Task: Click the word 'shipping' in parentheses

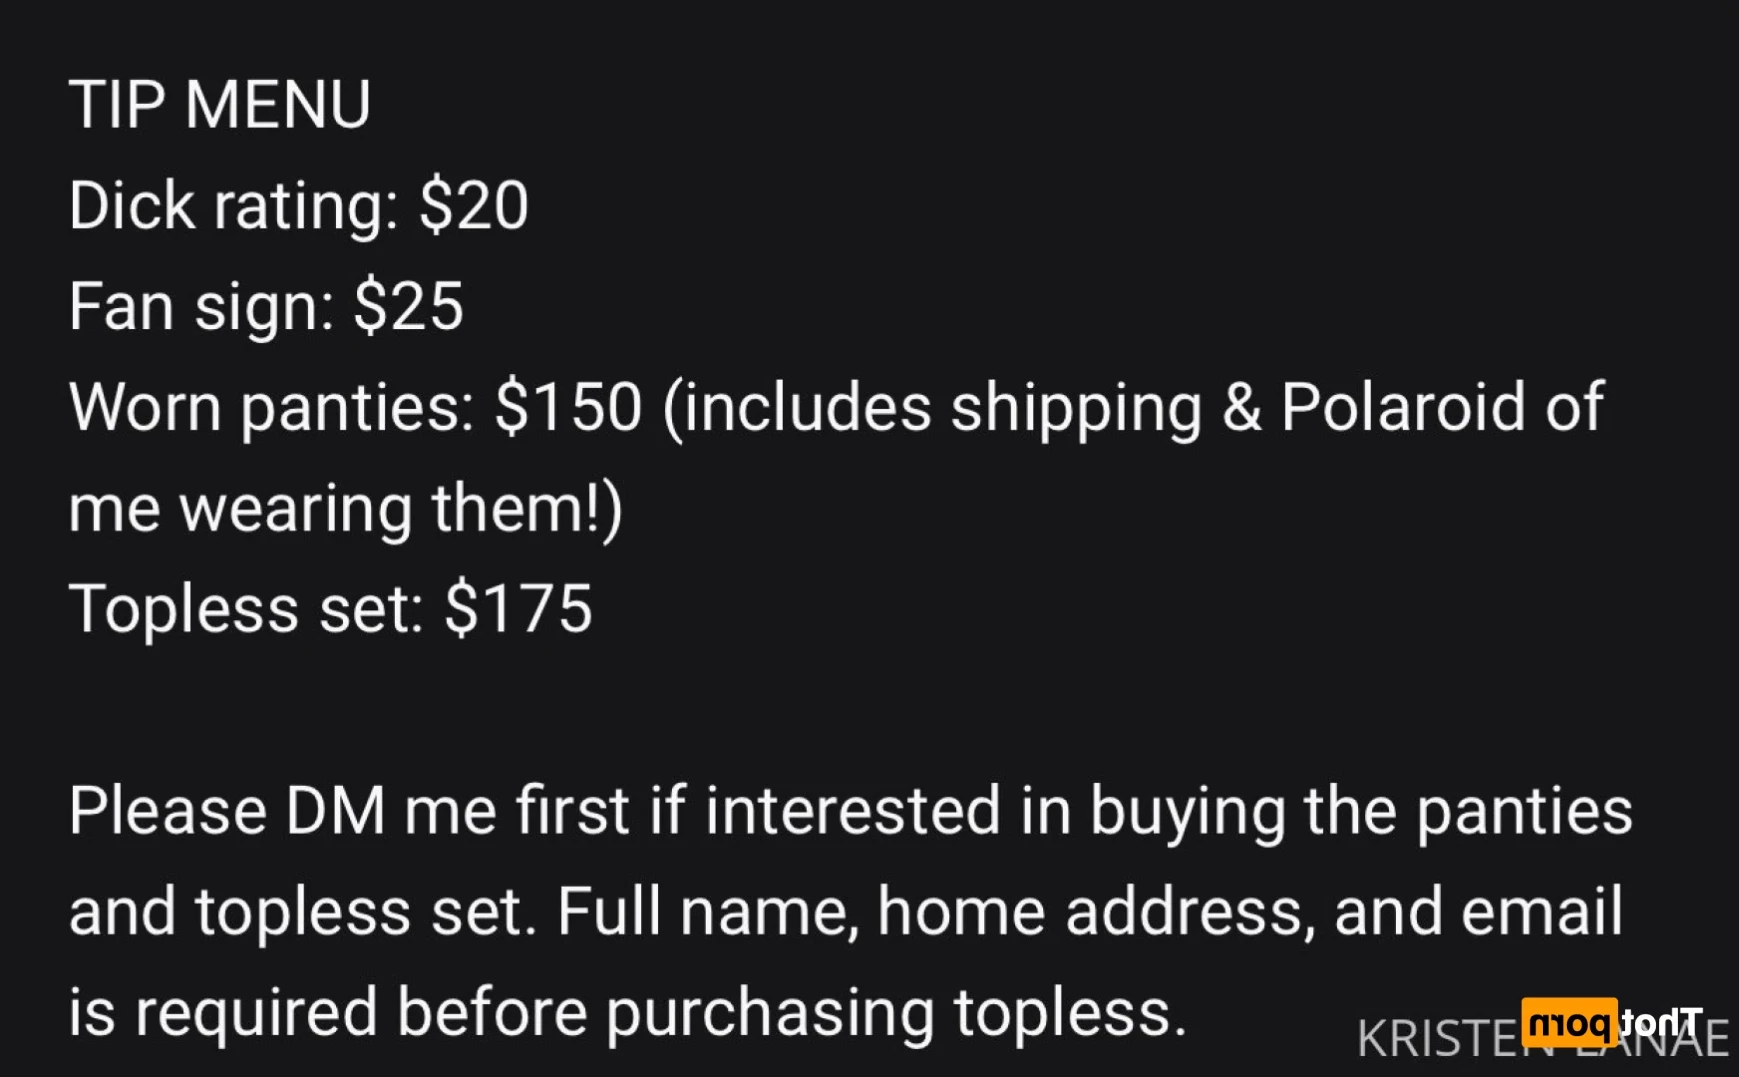Action: 1075,410
